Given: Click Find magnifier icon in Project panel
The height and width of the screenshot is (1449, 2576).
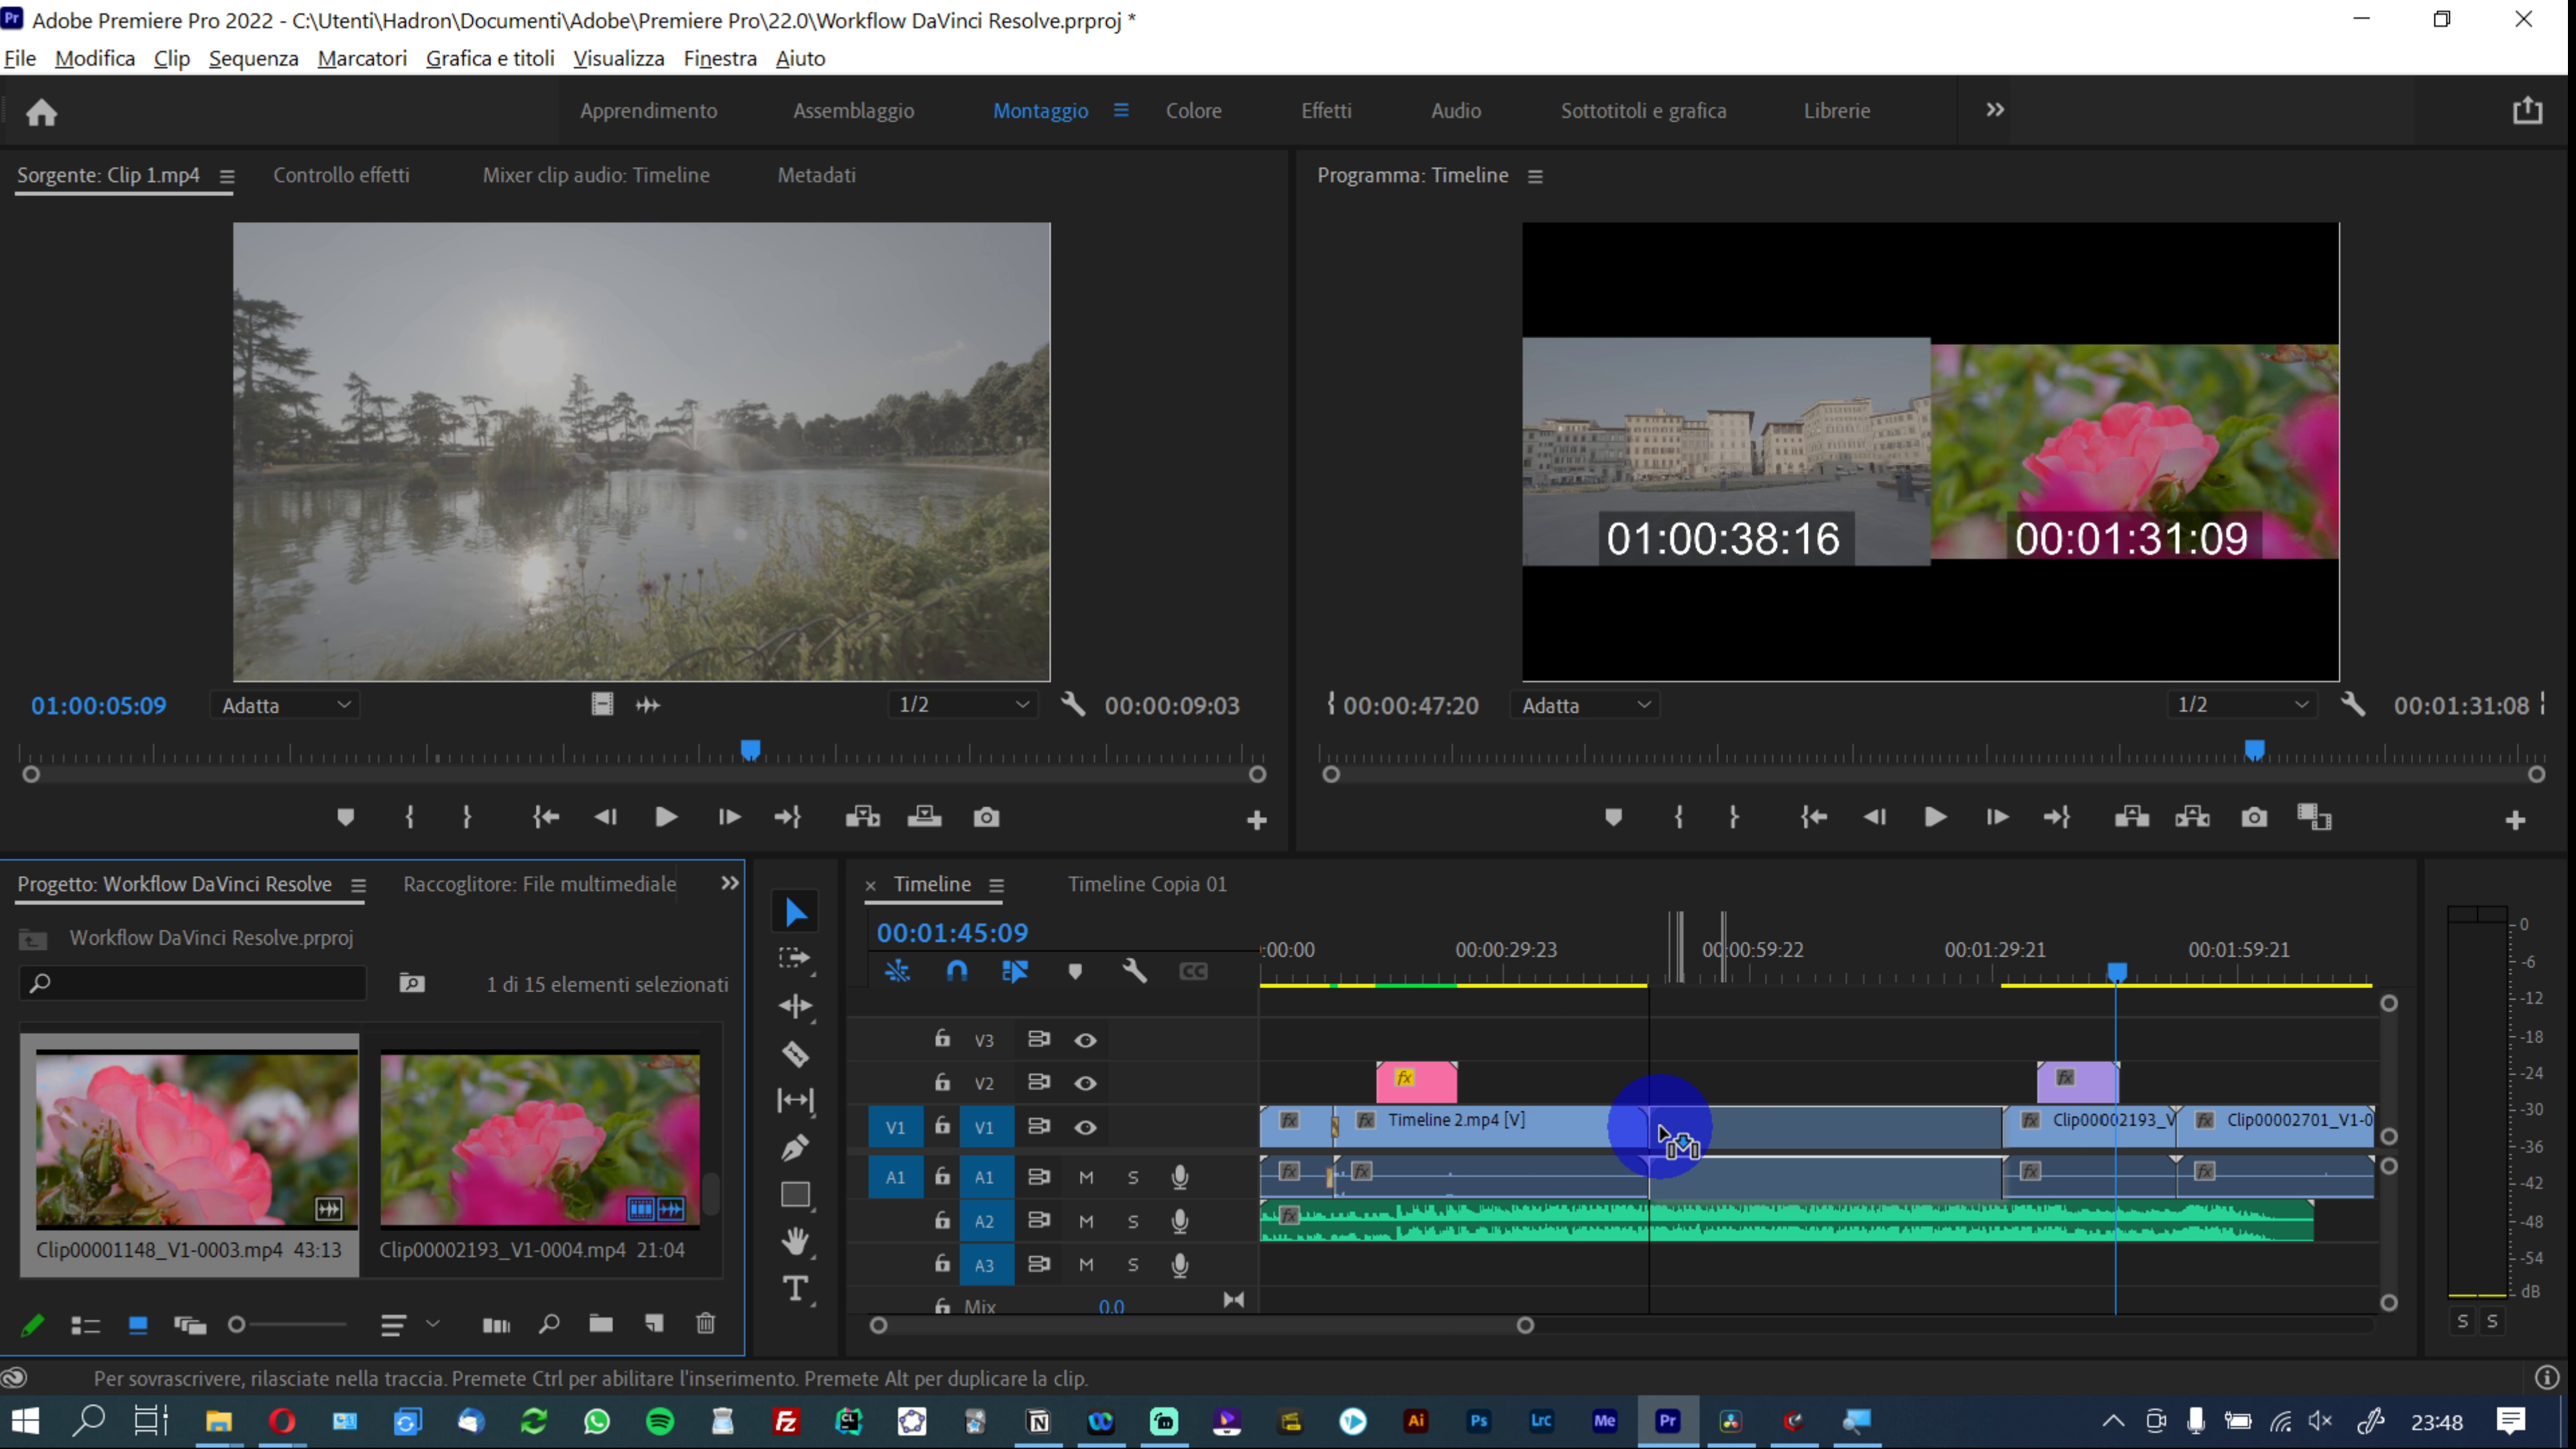Looking at the screenshot, I should (549, 1324).
